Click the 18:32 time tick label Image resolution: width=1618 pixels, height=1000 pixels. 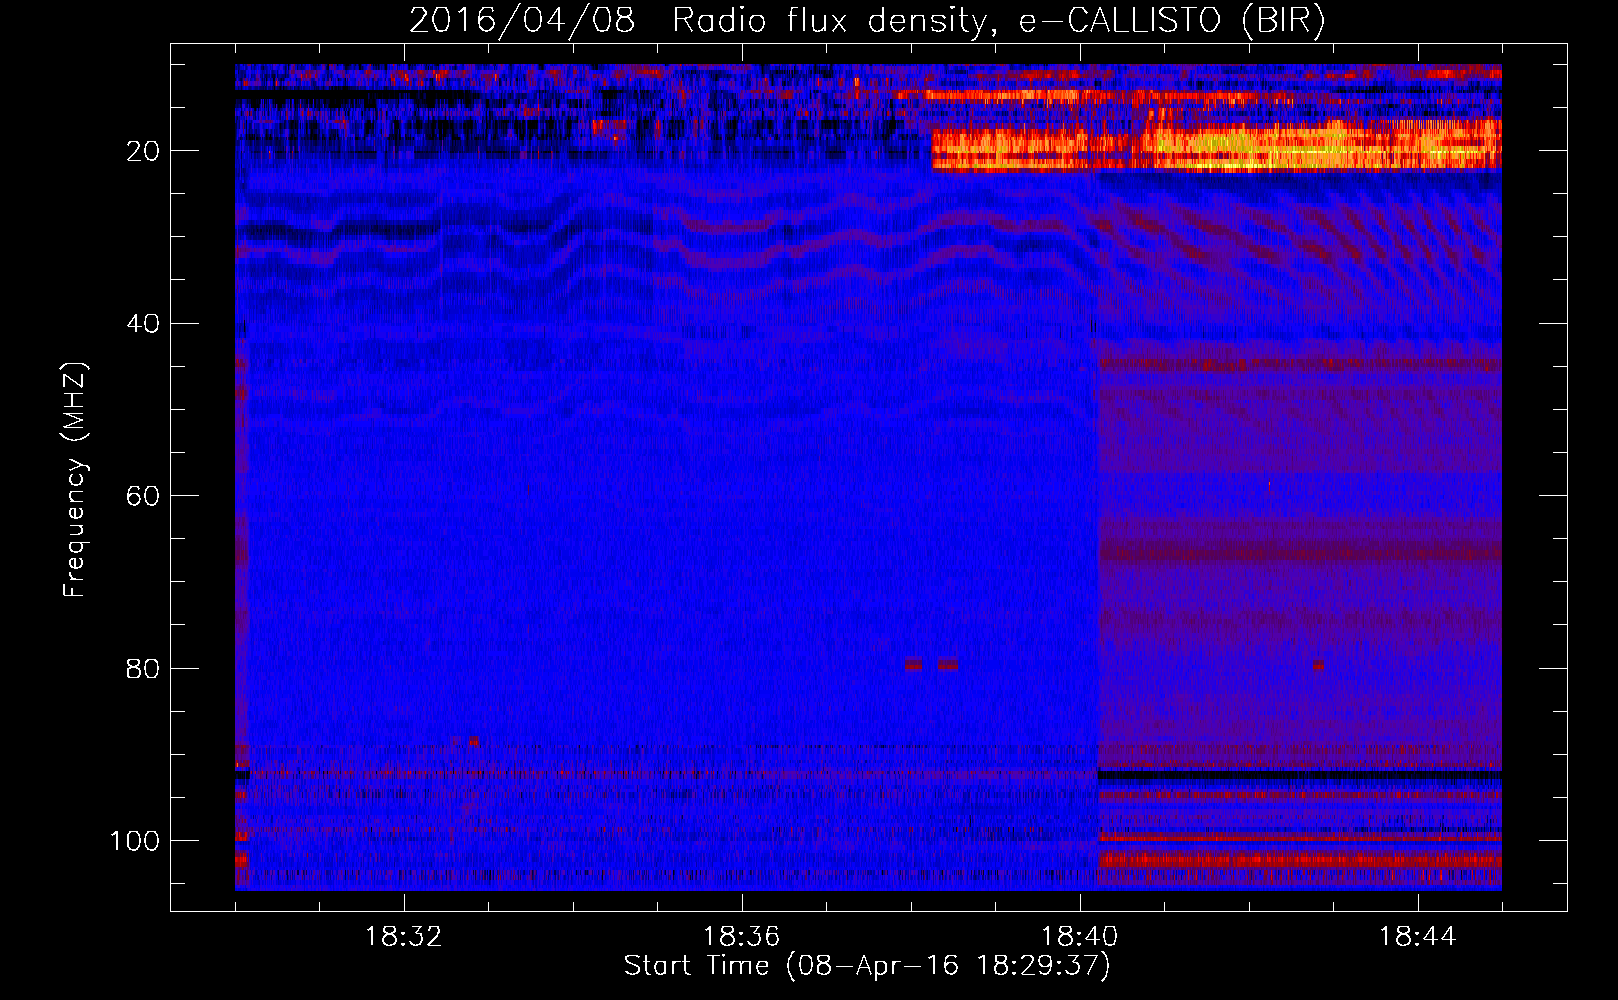tap(404, 937)
